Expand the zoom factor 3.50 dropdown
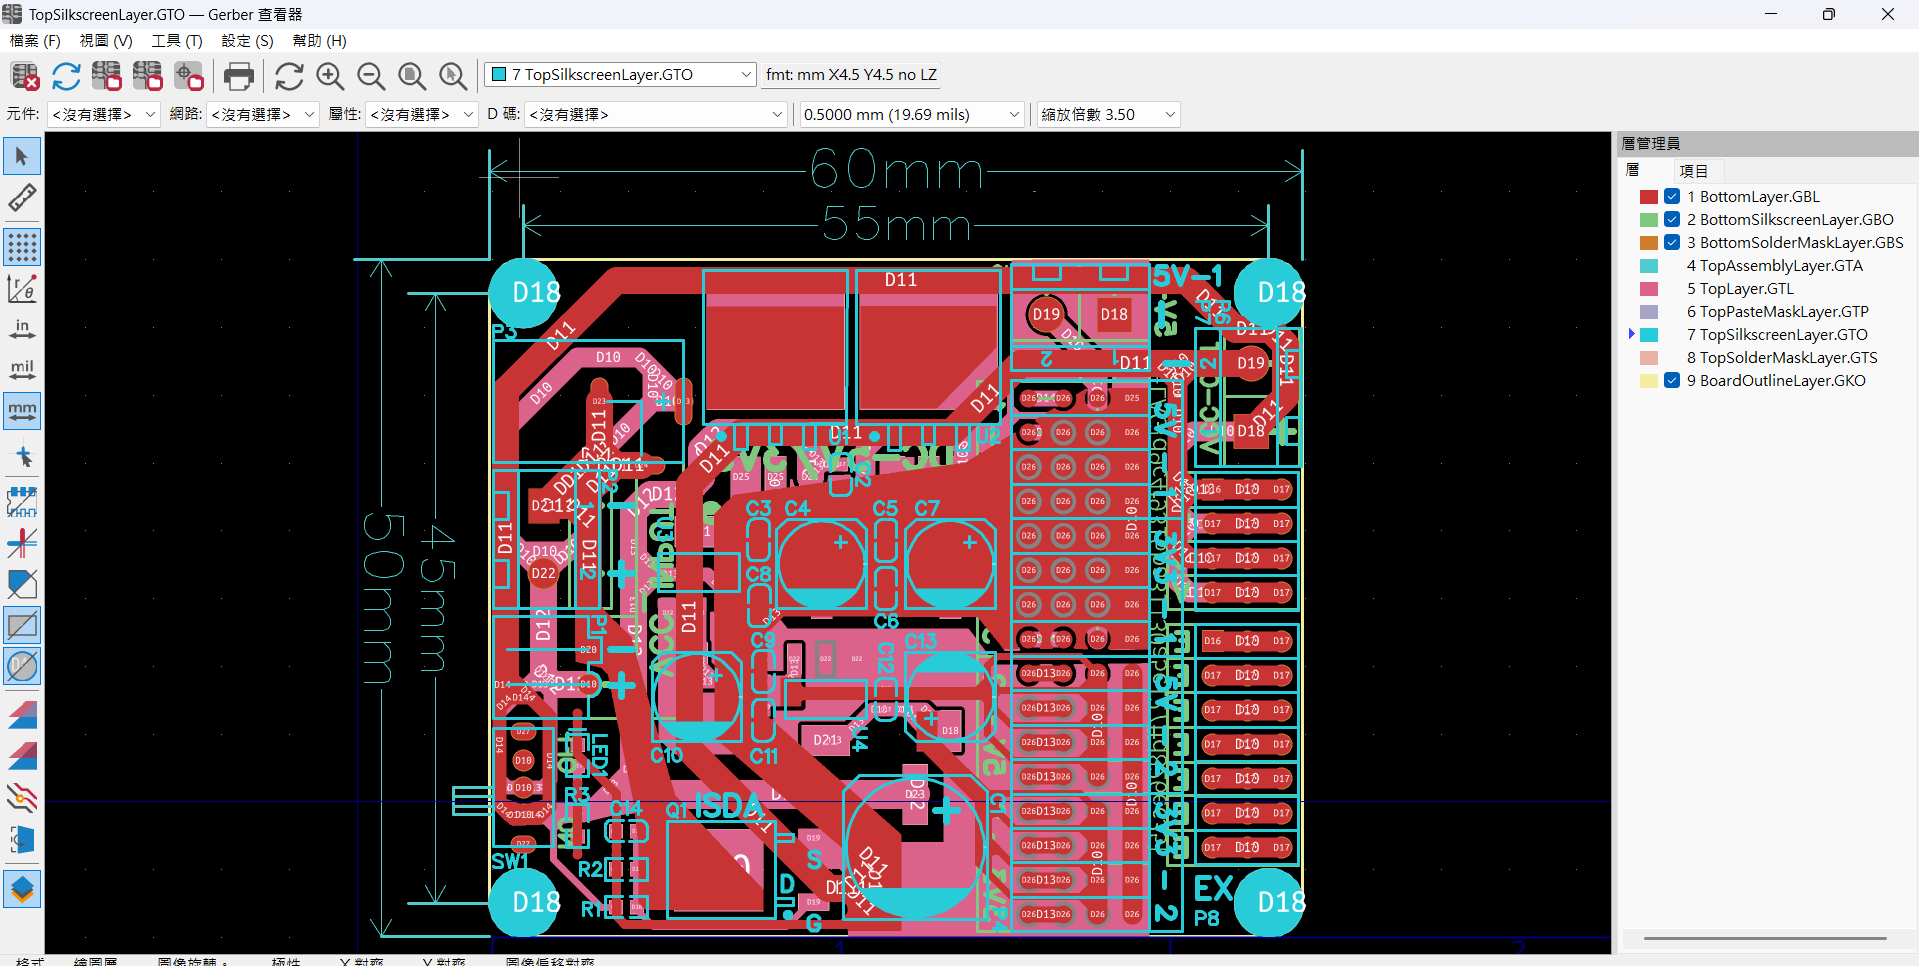The height and width of the screenshot is (966, 1919). click(x=1108, y=115)
